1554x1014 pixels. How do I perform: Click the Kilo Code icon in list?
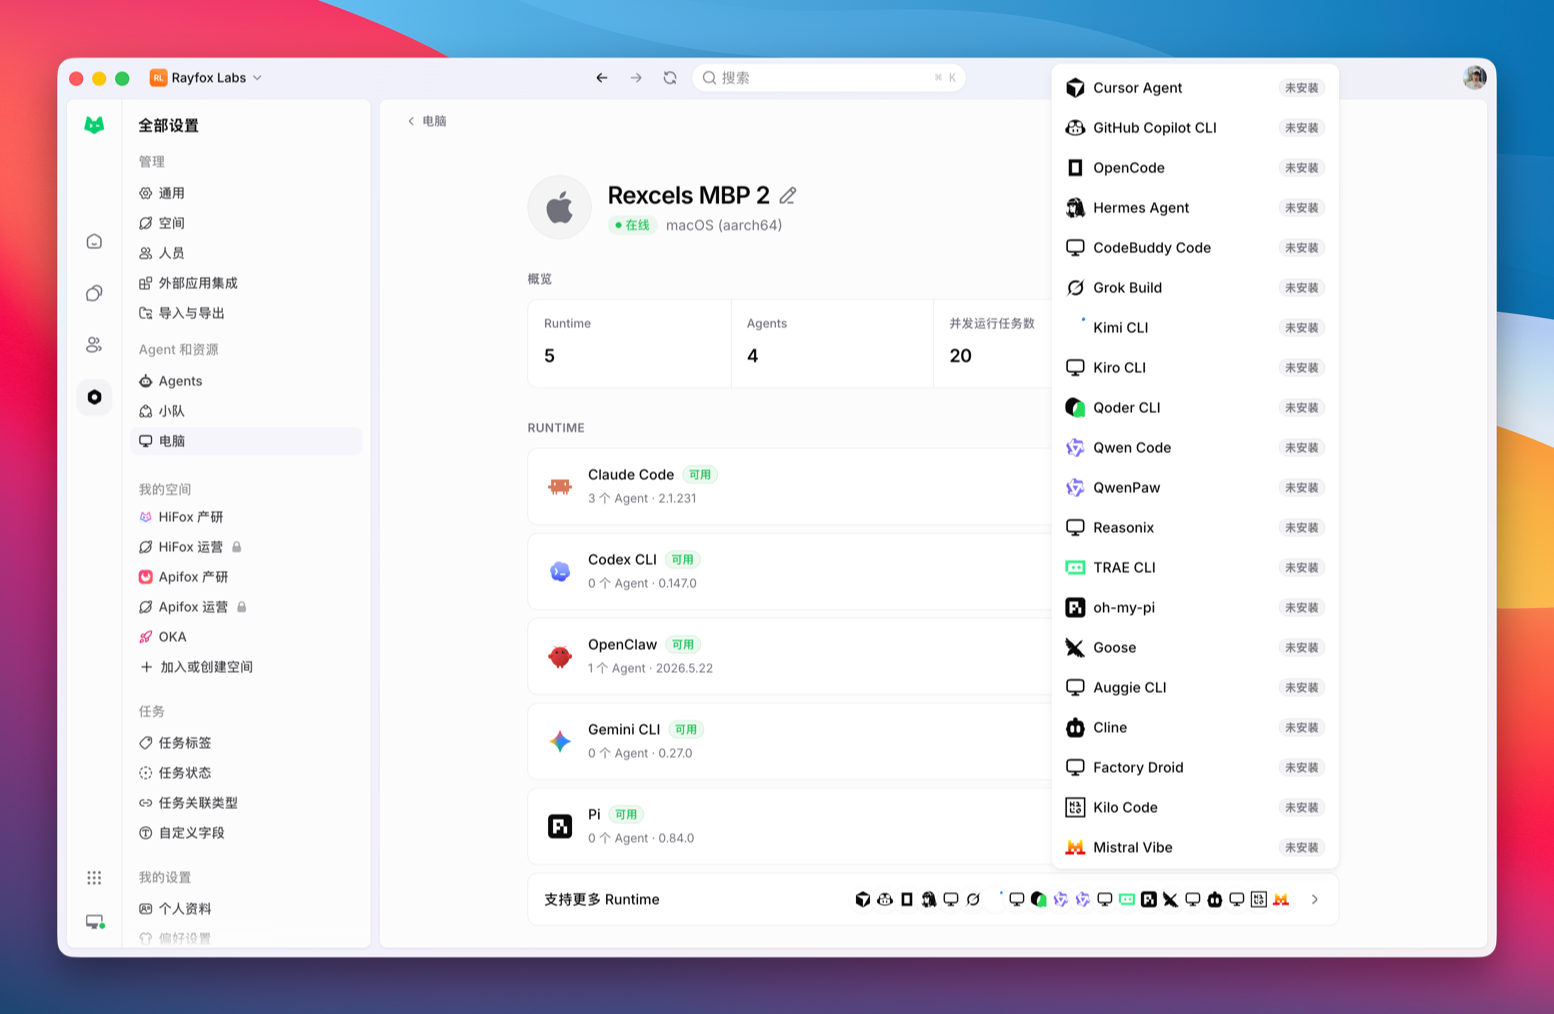click(x=1075, y=808)
